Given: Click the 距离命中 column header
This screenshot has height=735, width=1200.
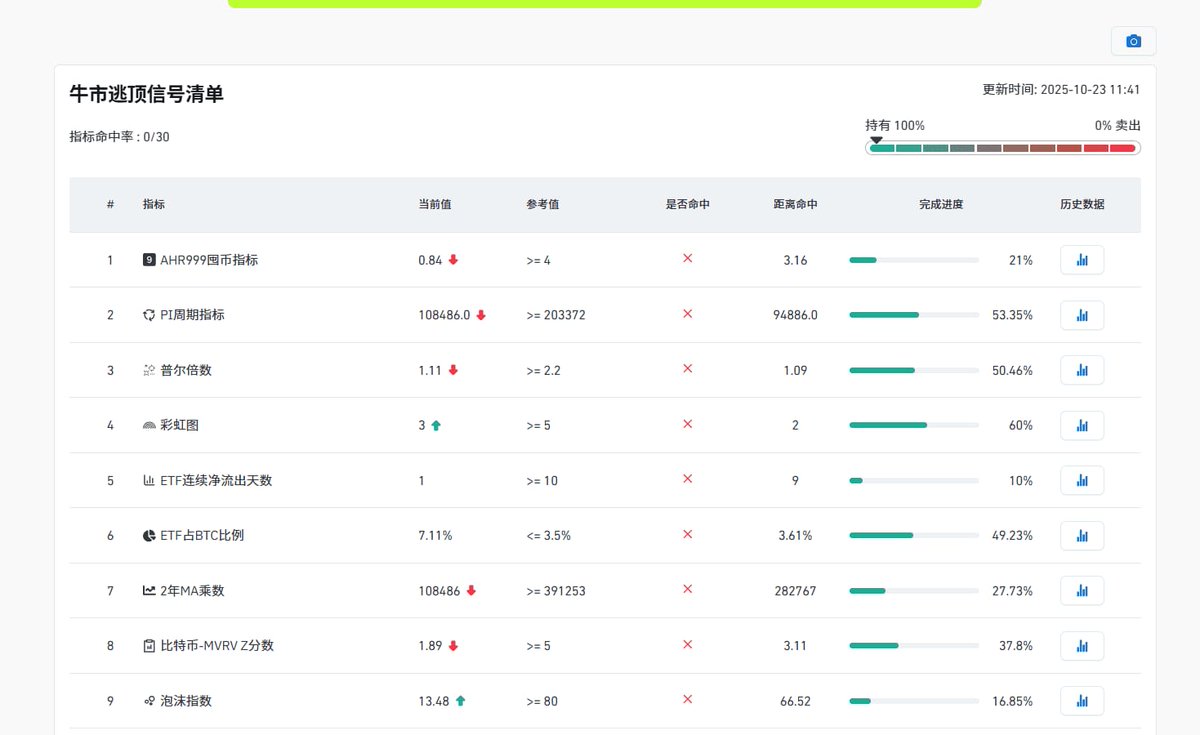Looking at the screenshot, I should click(795, 204).
